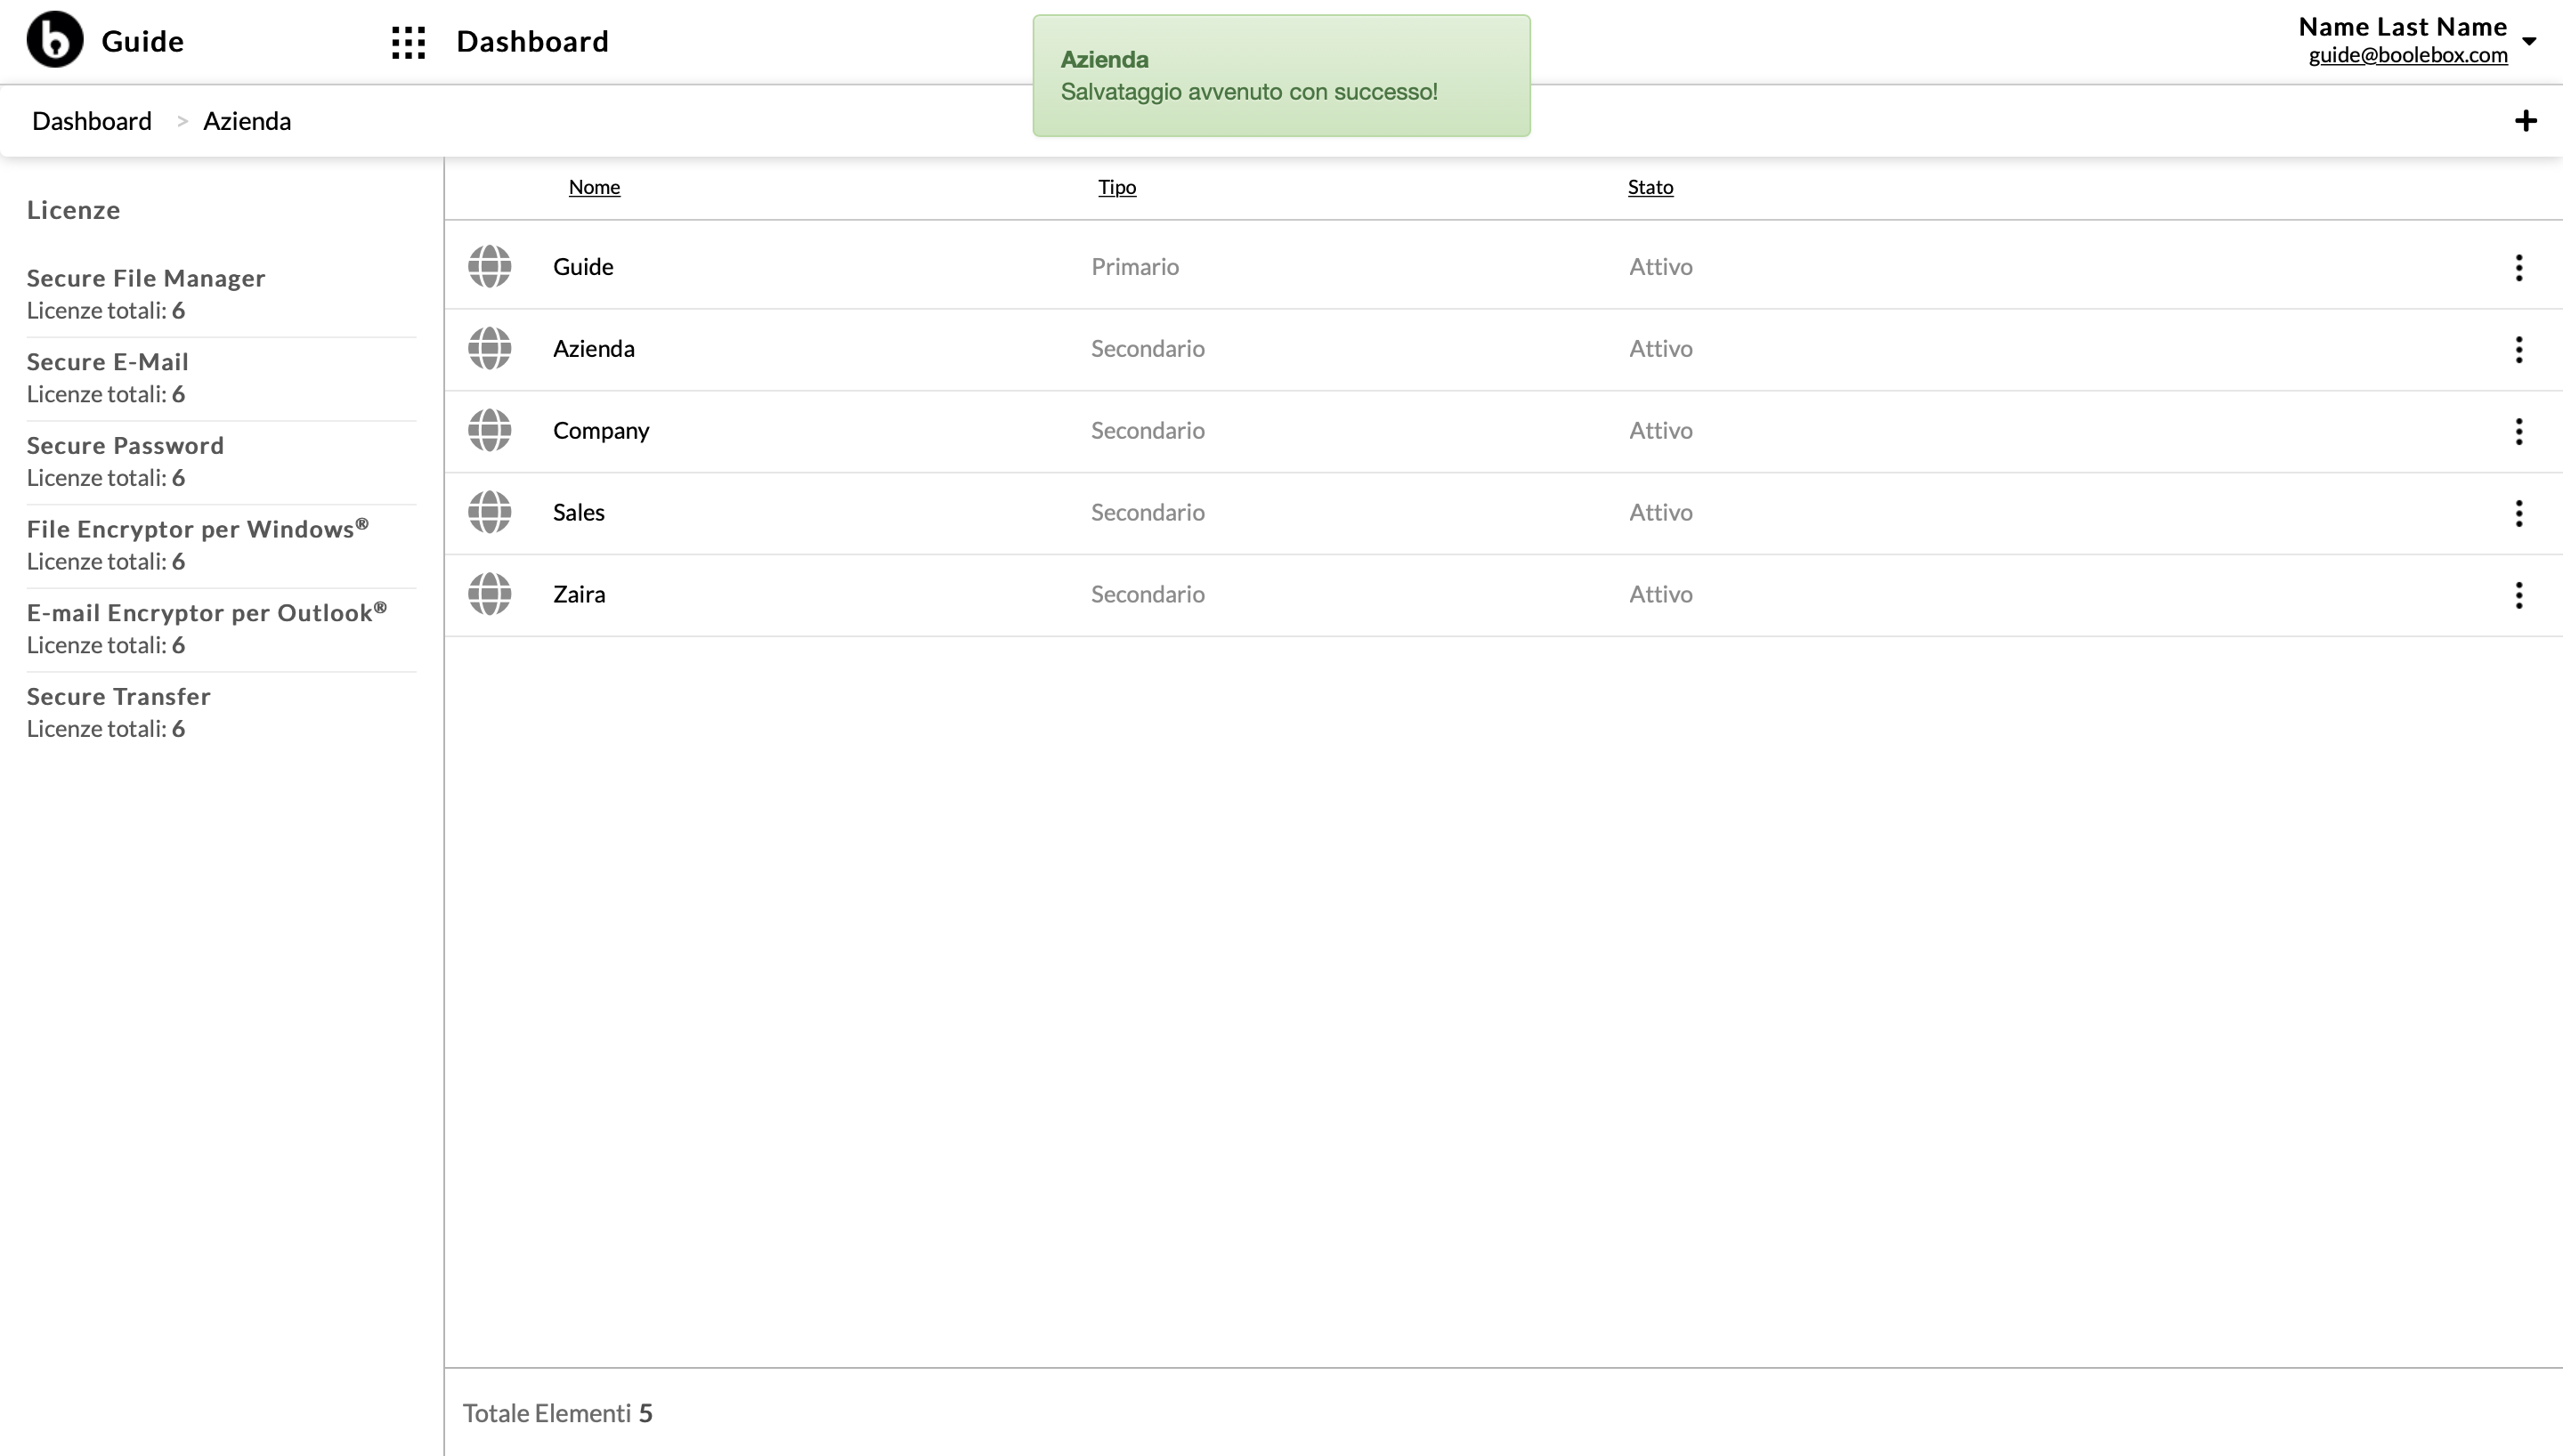Screen dimensions: 2563x1456
Task: Click guide@boolebox.com email link
Action: pyautogui.click(x=2408, y=55)
